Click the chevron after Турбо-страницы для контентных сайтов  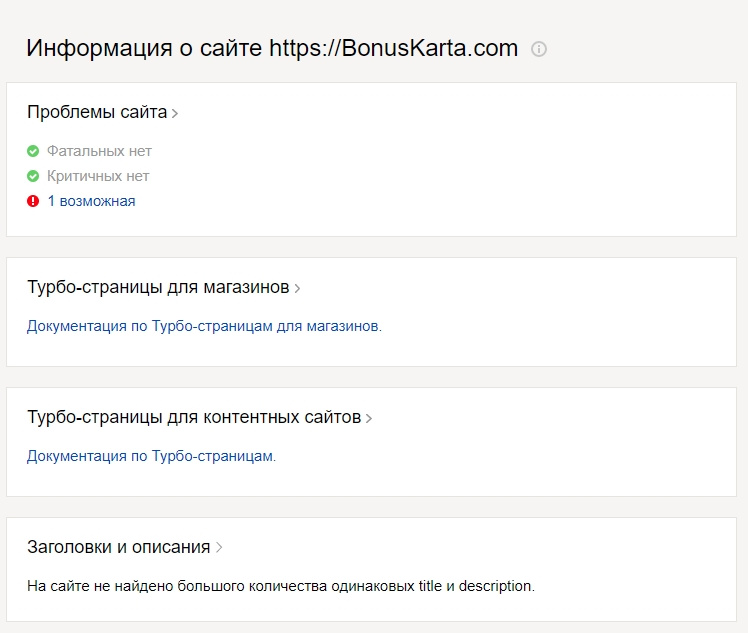pos(369,419)
